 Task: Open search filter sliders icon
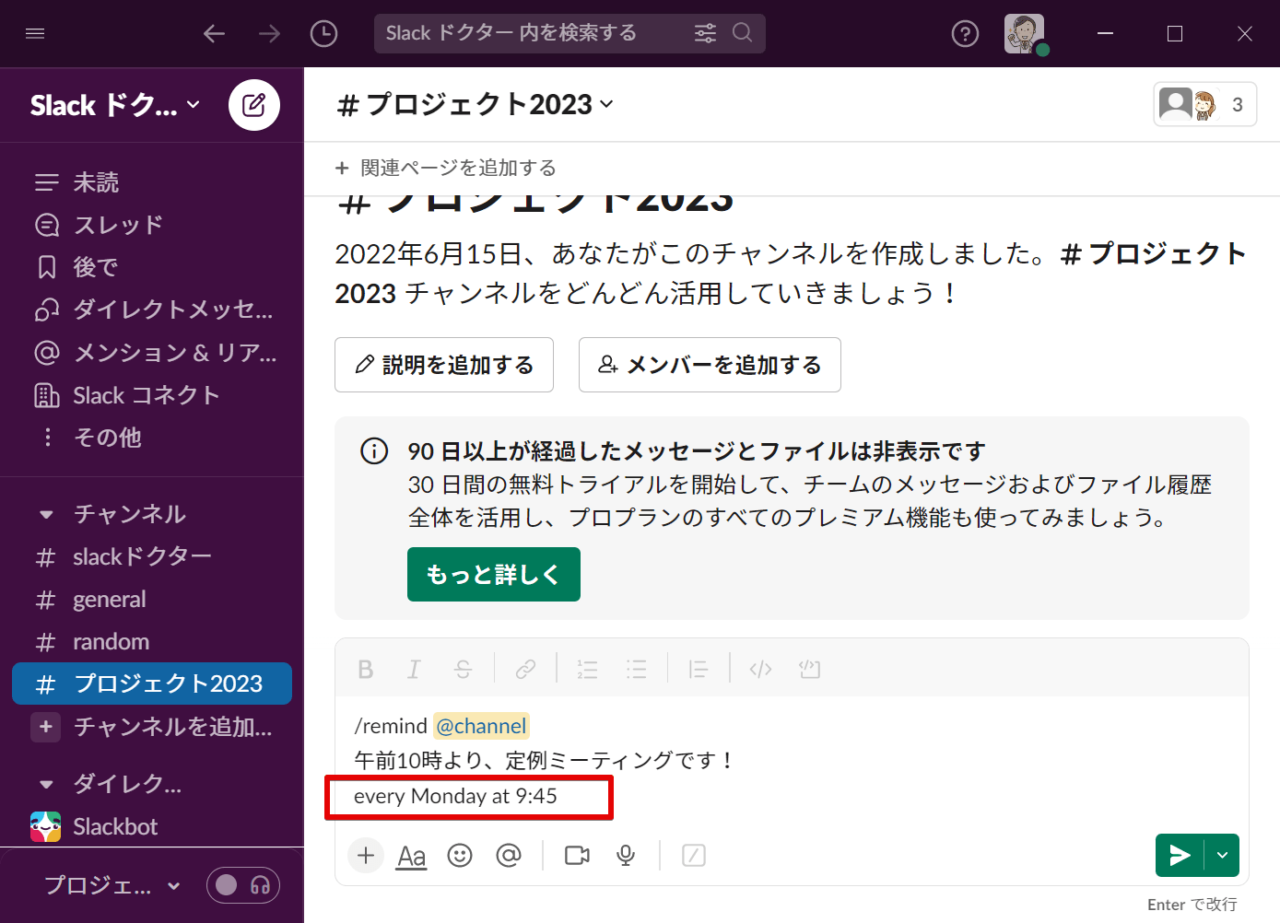point(705,33)
